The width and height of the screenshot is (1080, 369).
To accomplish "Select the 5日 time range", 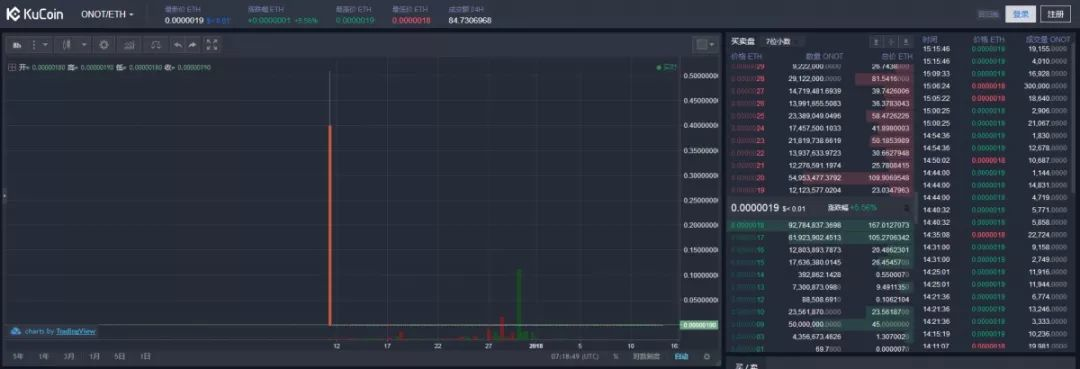I will pos(120,357).
